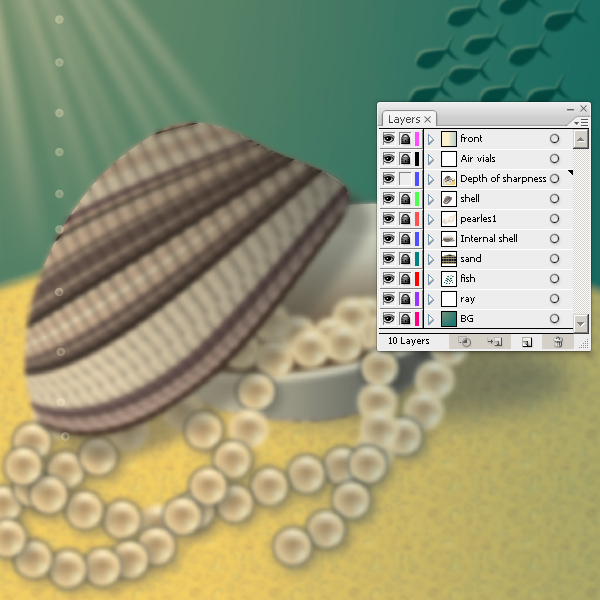Click the front layer thumbnail
Image resolution: width=600 pixels, height=600 pixels.
pyautogui.click(x=449, y=139)
